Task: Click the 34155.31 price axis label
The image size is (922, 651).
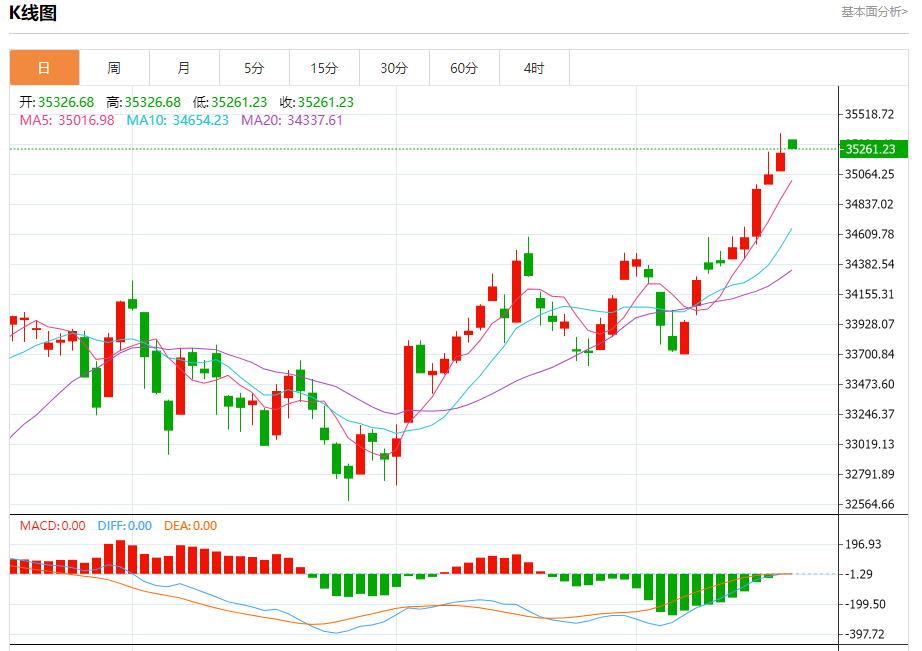Action: click(870, 294)
